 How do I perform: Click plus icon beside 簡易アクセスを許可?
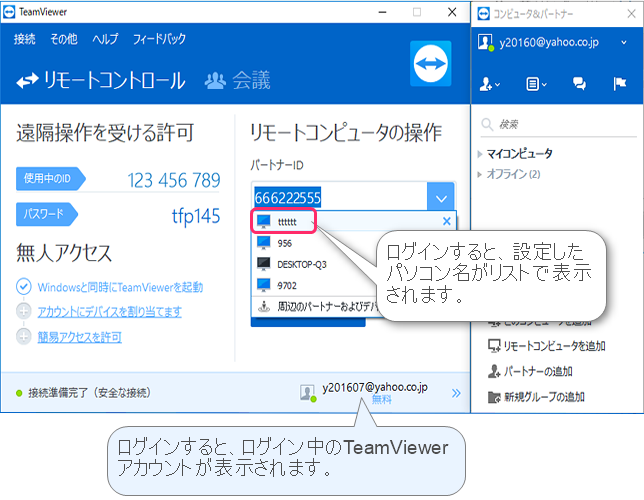pos(23,336)
